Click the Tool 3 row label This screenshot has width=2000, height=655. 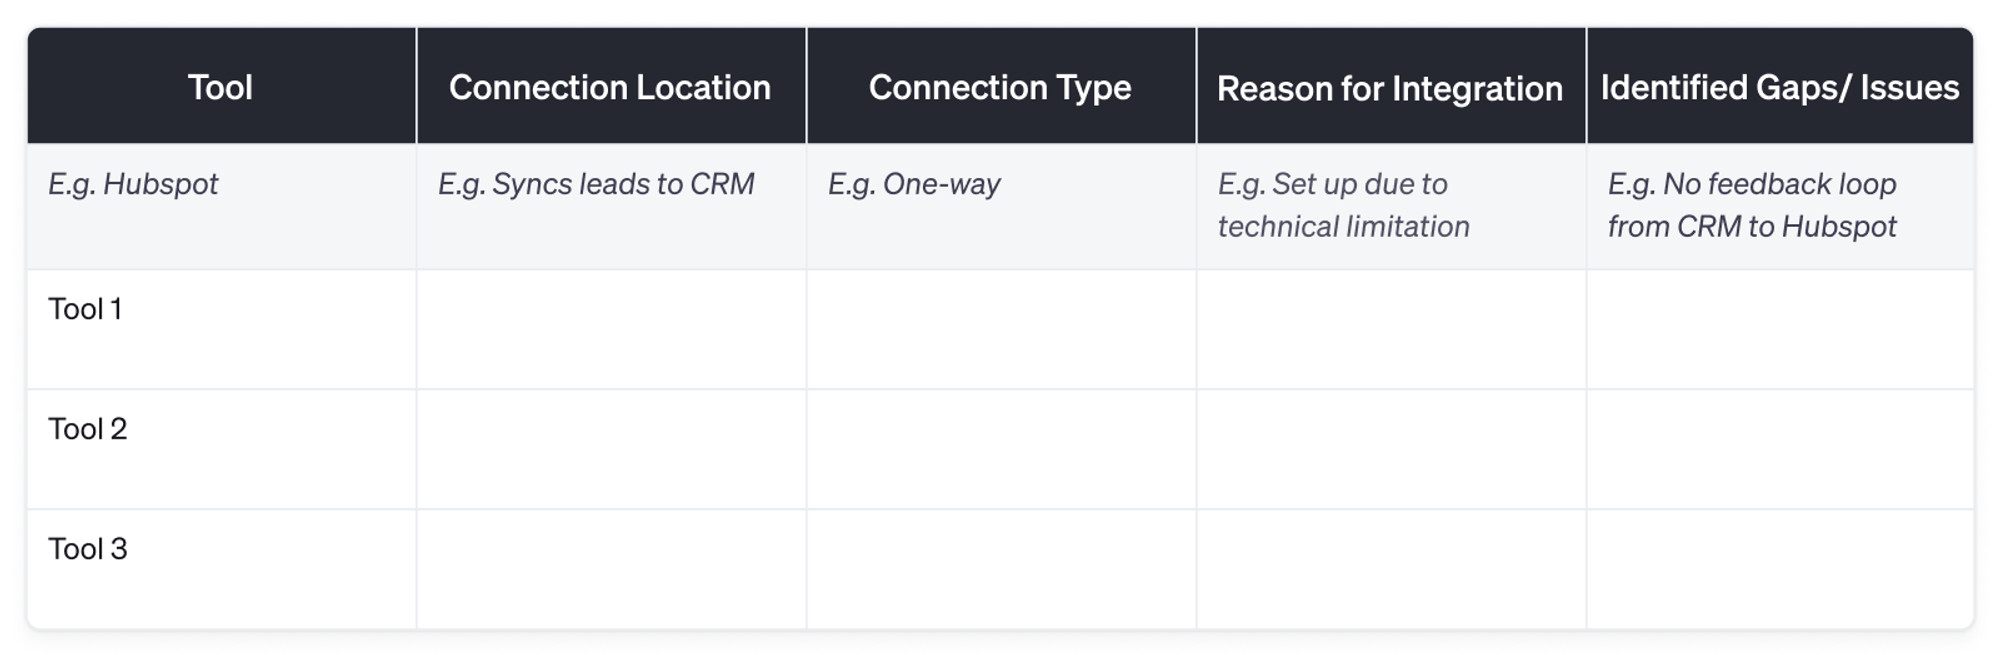click(88, 549)
